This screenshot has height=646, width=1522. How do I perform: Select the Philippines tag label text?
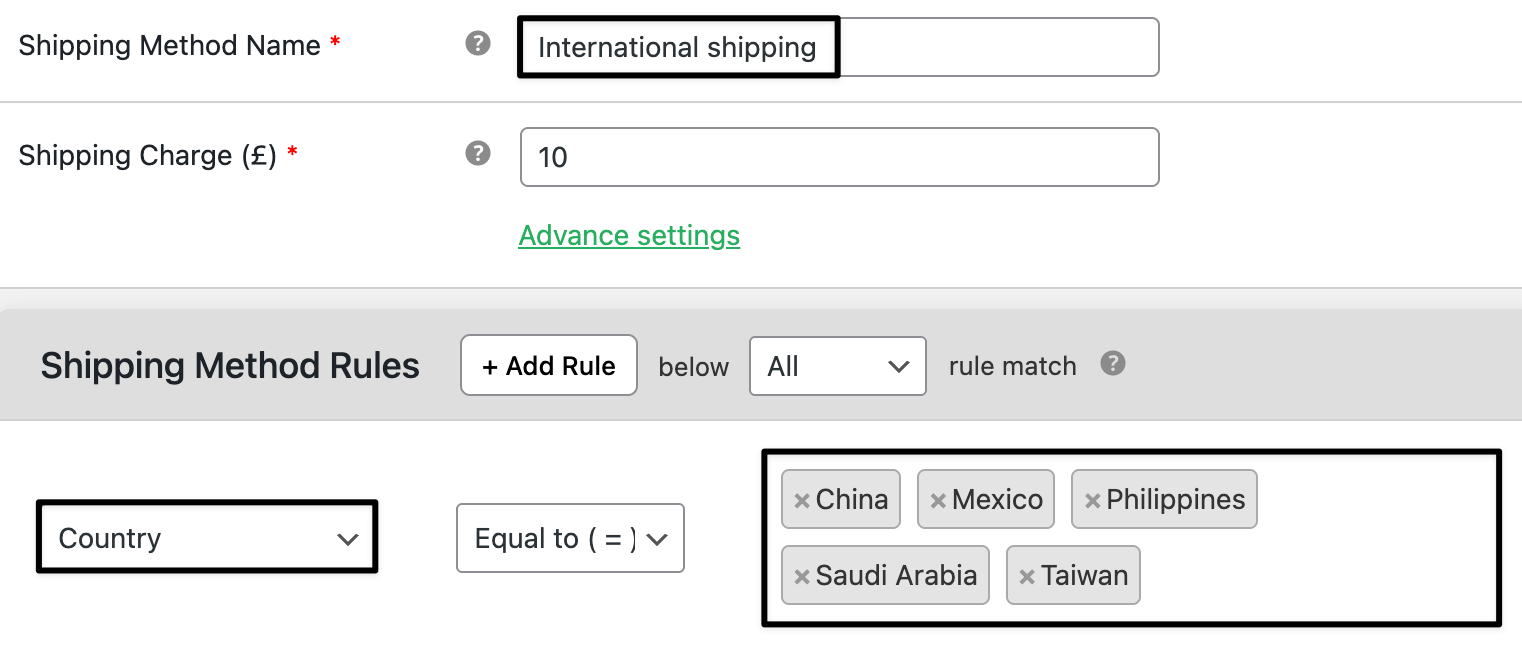pyautogui.click(x=1175, y=500)
